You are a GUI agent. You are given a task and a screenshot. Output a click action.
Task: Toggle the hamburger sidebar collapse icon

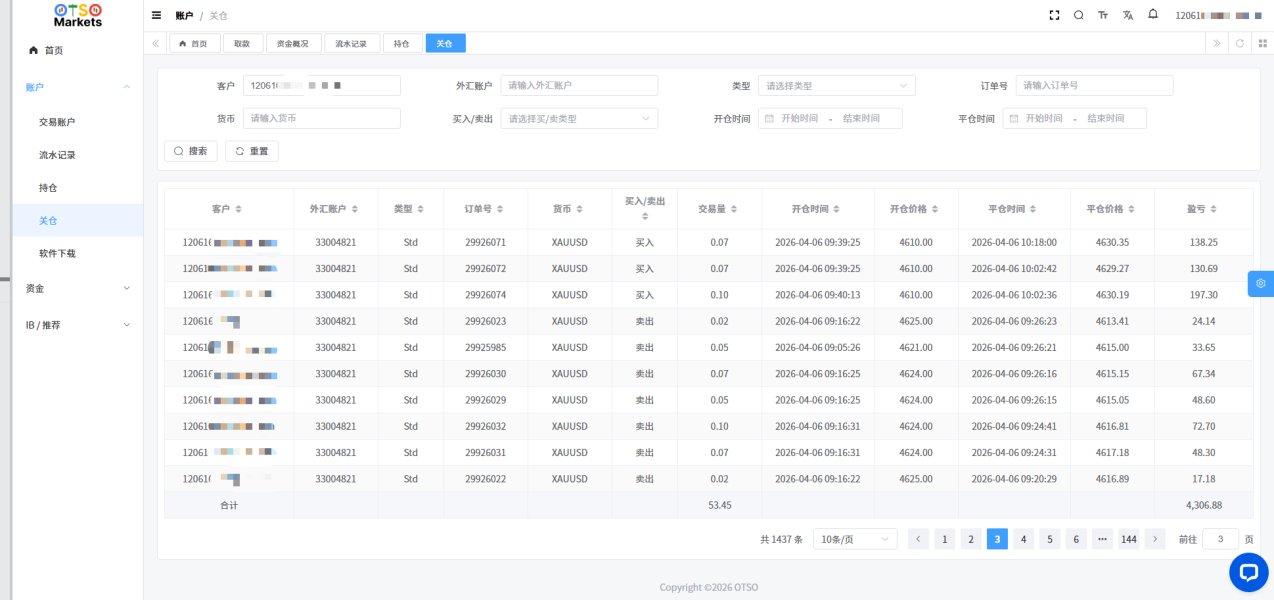point(156,15)
